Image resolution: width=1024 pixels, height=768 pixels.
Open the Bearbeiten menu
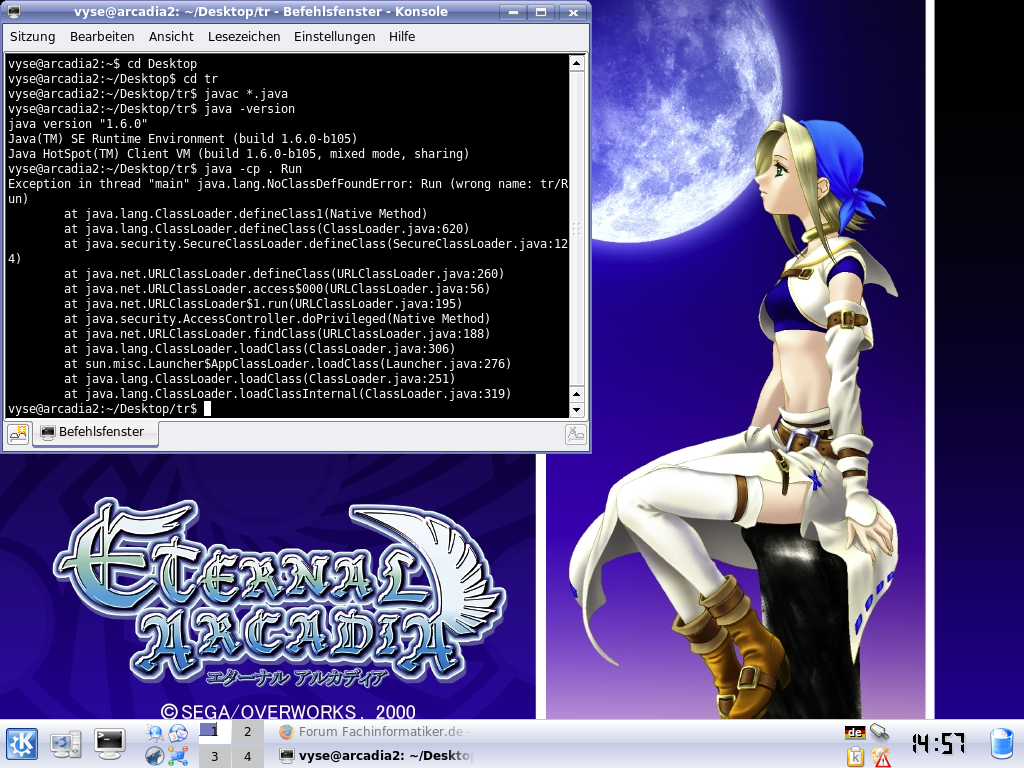pyautogui.click(x=102, y=37)
